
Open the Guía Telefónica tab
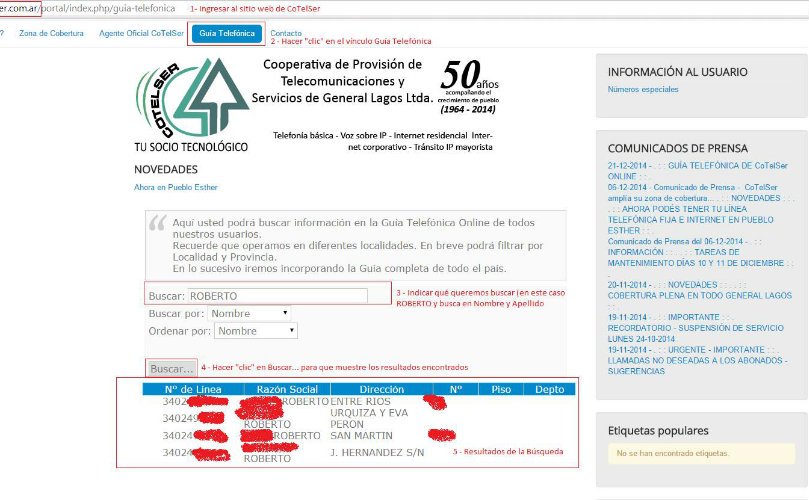click(227, 33)
